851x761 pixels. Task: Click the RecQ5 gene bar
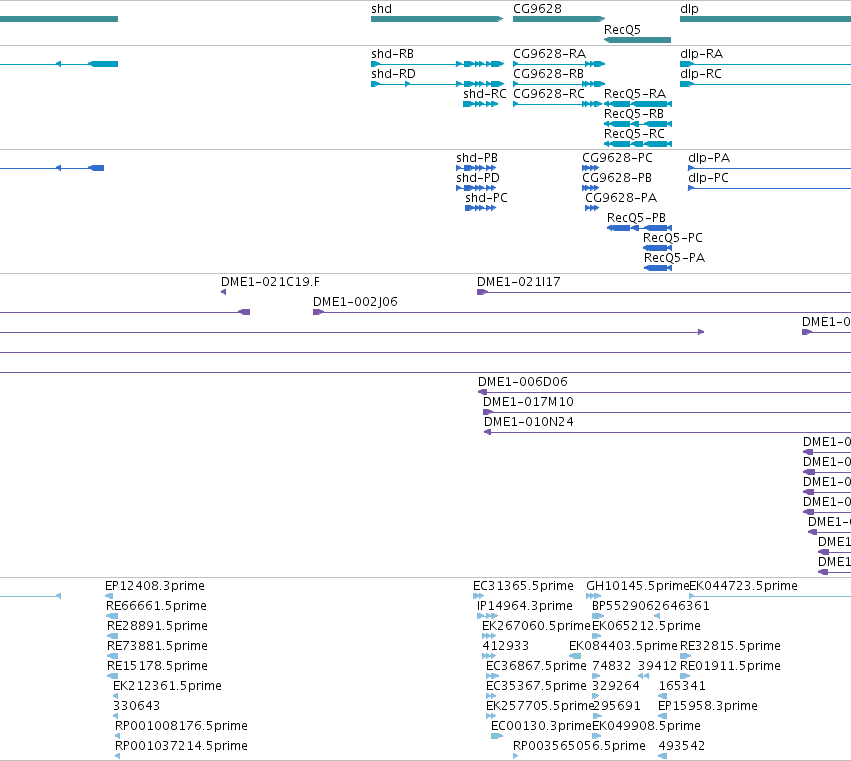click(637, 40)
